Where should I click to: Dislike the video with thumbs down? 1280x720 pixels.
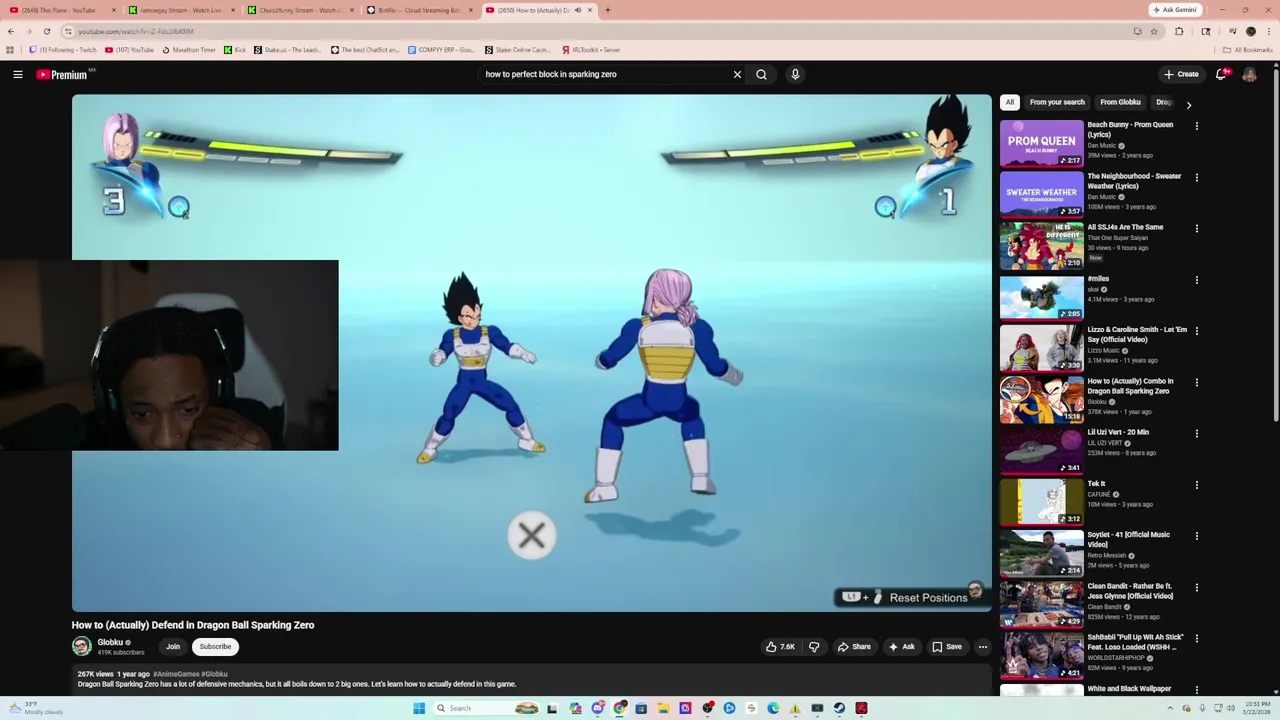[814, 647]
